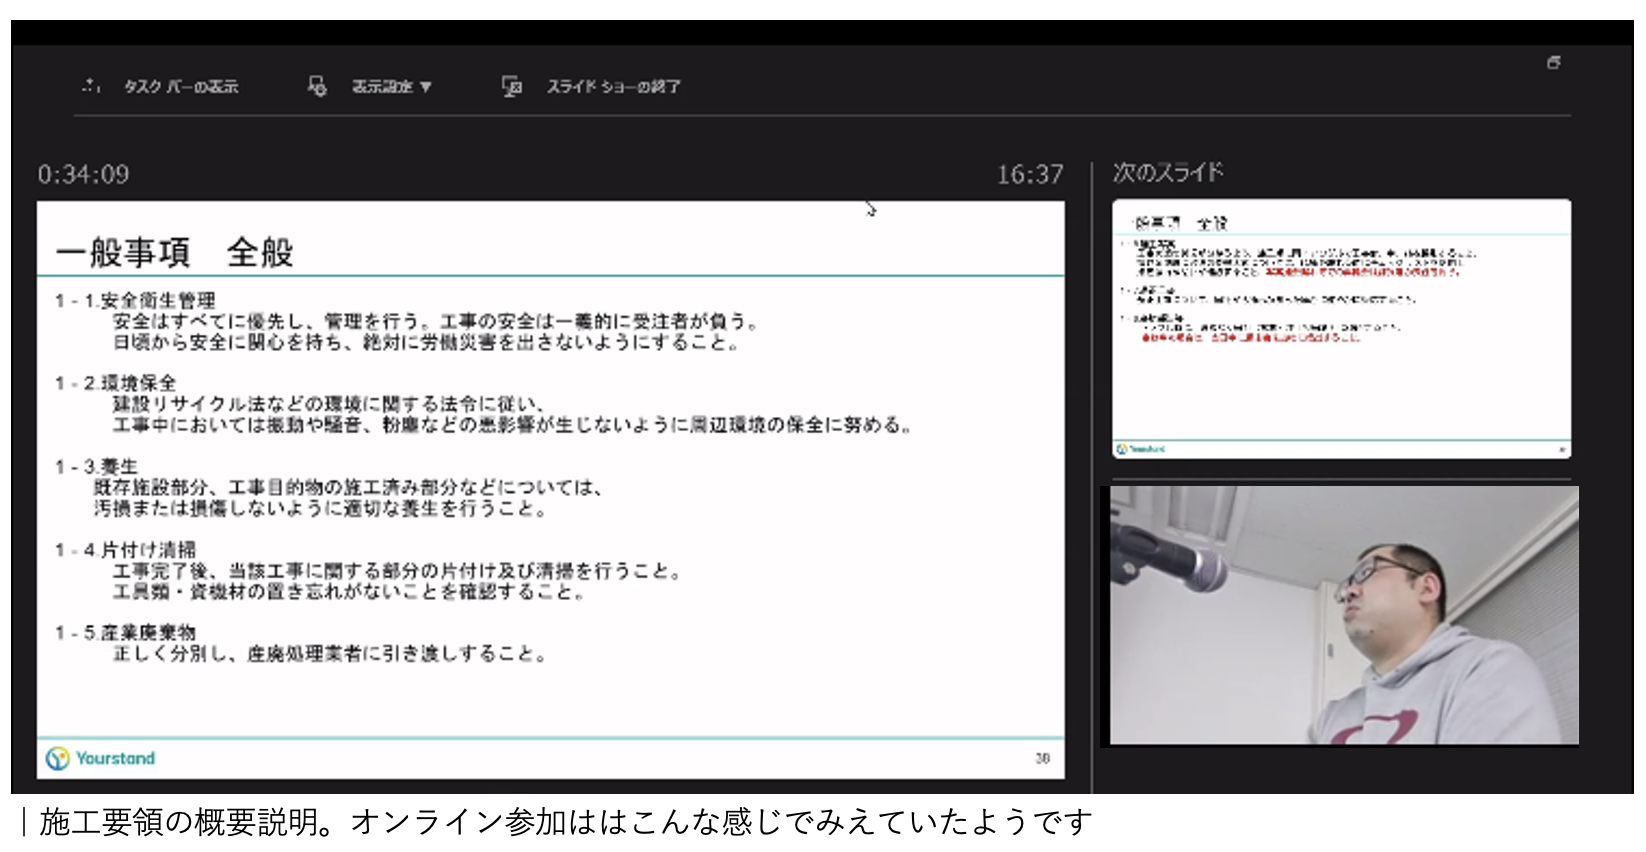Screen dimensions: 1646x852
Task: Select the speaker's webcam video feed
Action: pyautogui.click(x=1344, y=615)
